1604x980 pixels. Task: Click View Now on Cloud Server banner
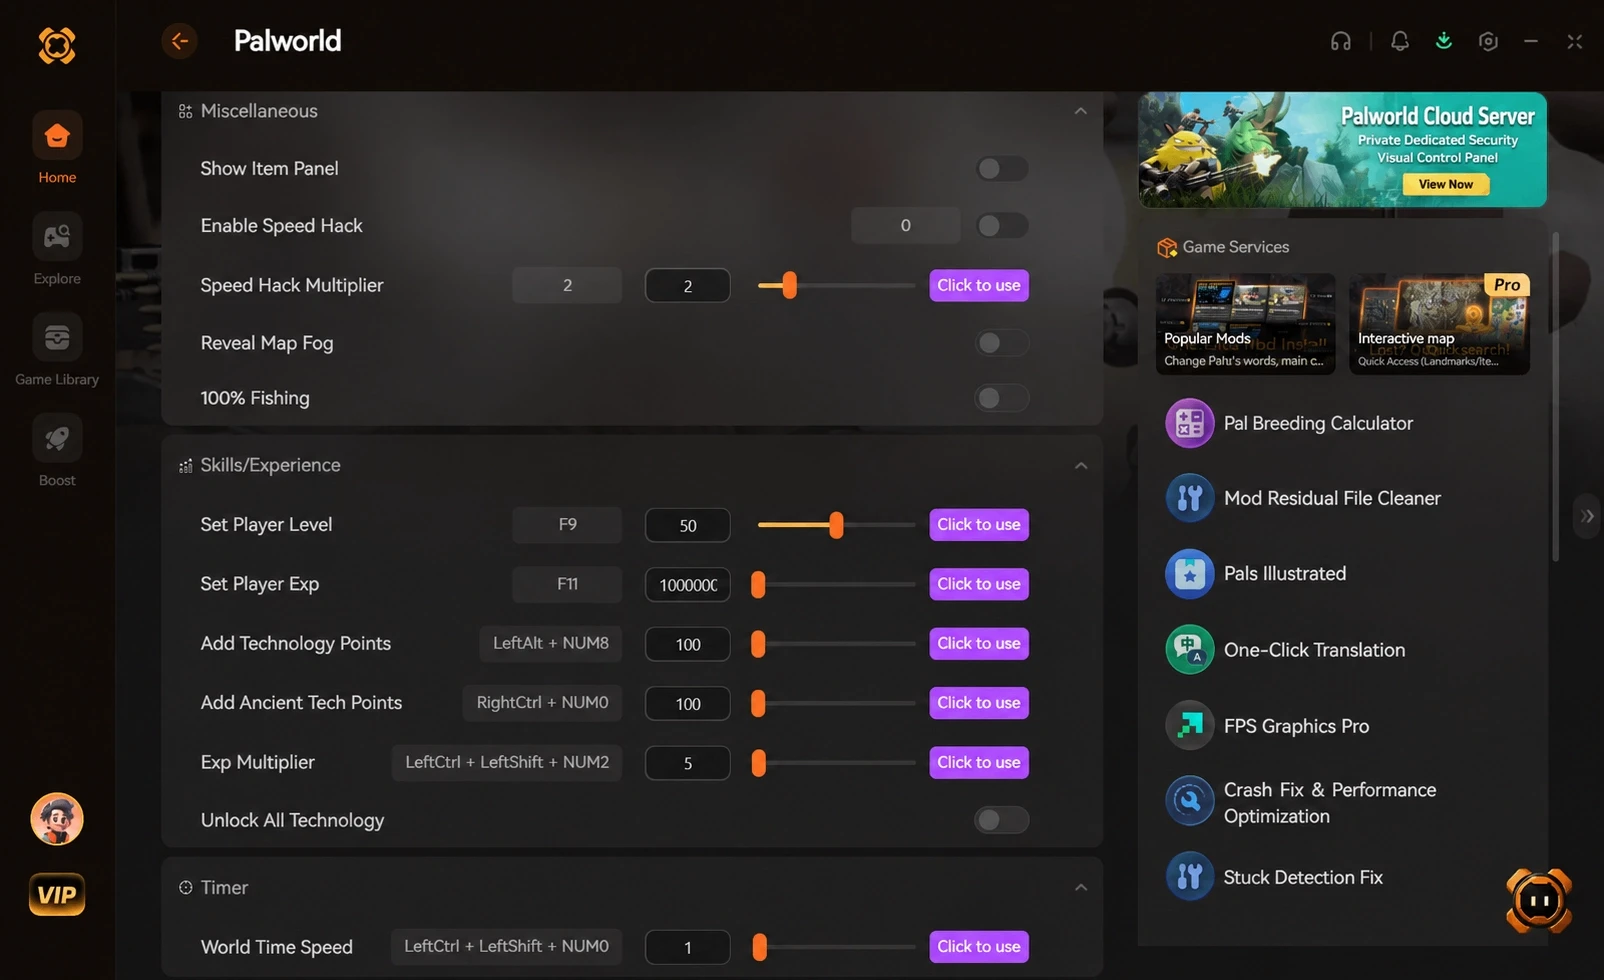[x=1446, y=184]
